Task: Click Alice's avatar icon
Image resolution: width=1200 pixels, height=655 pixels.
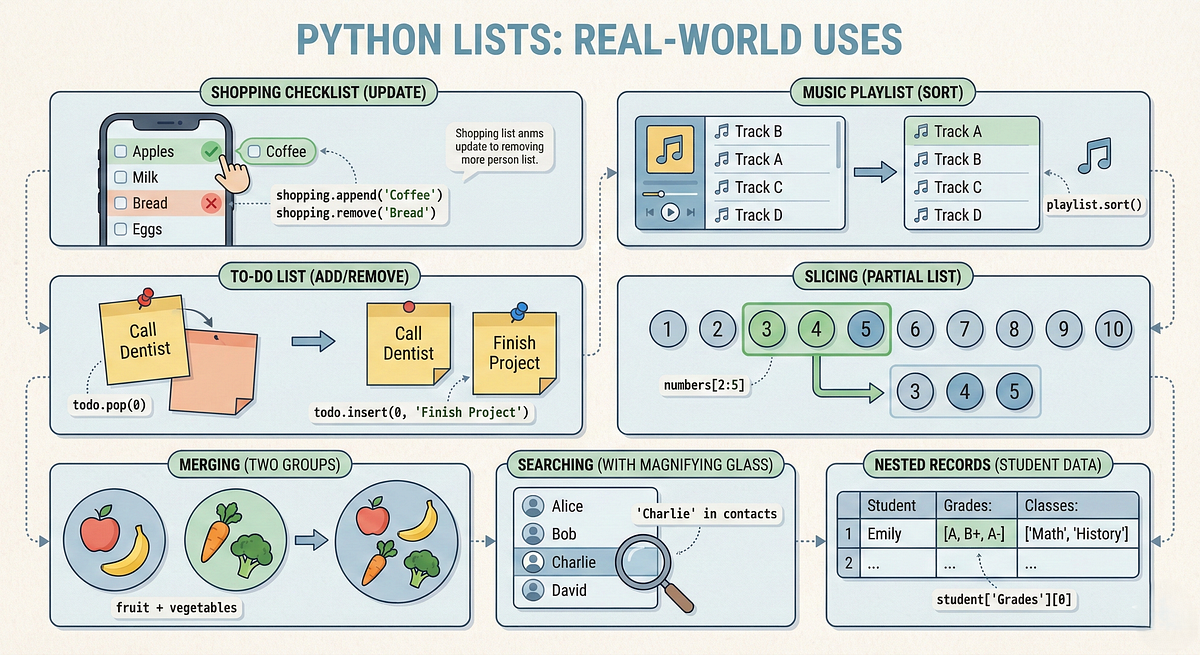Action: pos(533,506)
